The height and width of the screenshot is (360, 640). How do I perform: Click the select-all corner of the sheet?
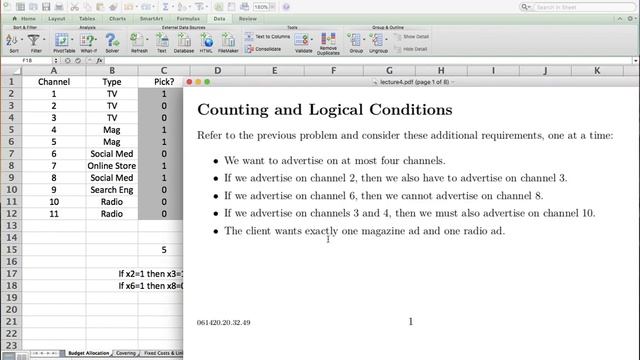point(11,71)
